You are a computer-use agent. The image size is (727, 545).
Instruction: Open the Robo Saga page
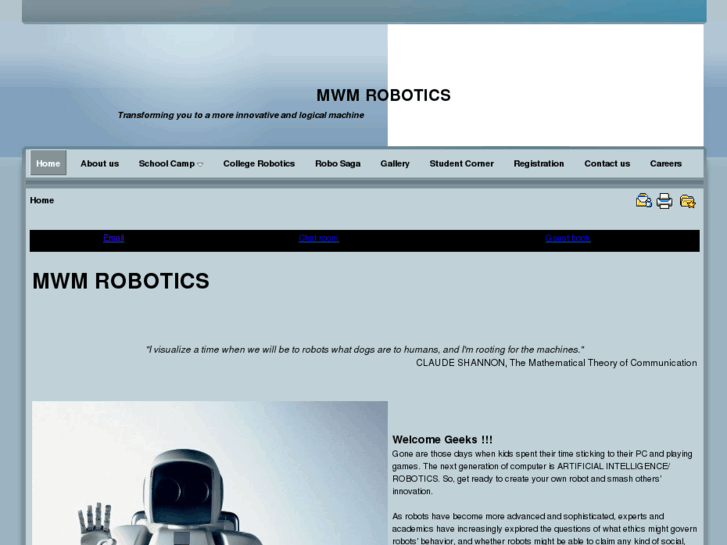(x=338, y=163)
